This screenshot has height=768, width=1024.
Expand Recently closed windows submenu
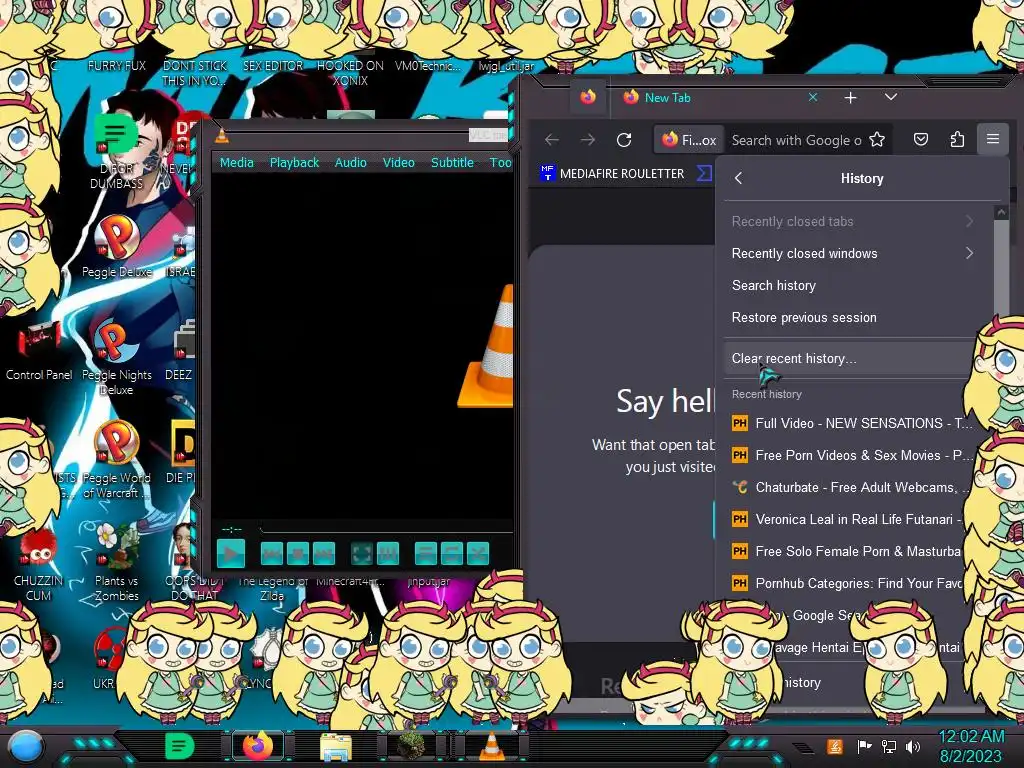click(852, 253)
